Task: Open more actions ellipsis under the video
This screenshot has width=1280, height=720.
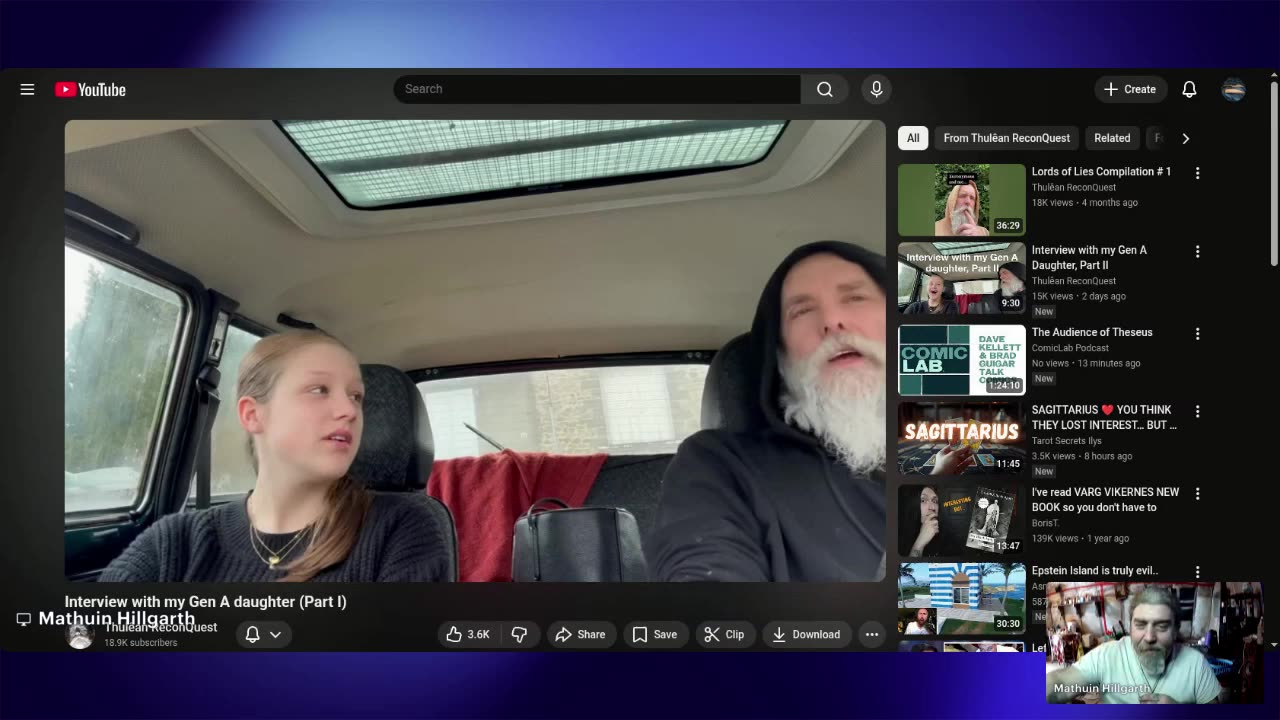Action: tap(872, 634)
